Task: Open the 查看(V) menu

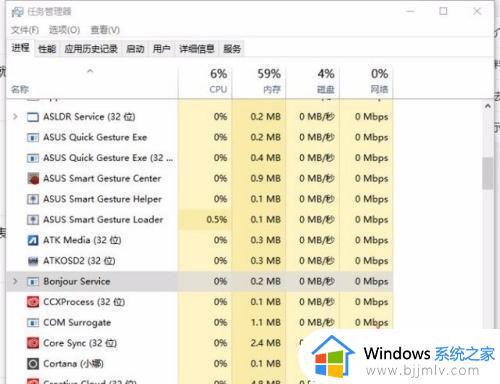Action: (105, 30)
